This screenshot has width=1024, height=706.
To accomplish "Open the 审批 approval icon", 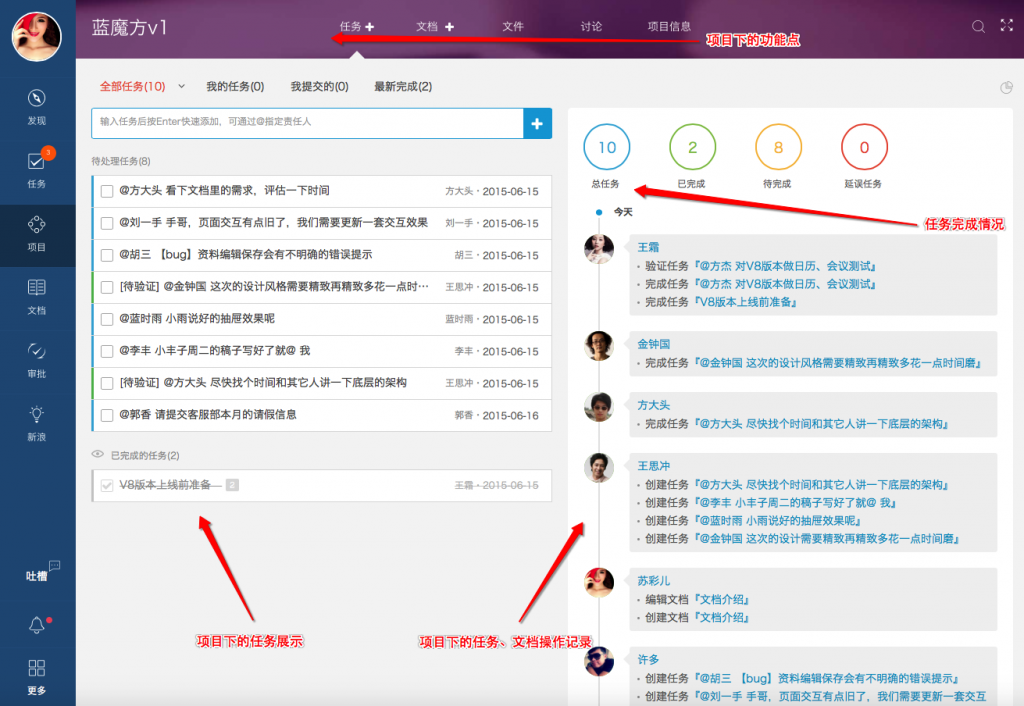I will pos(37,351).
